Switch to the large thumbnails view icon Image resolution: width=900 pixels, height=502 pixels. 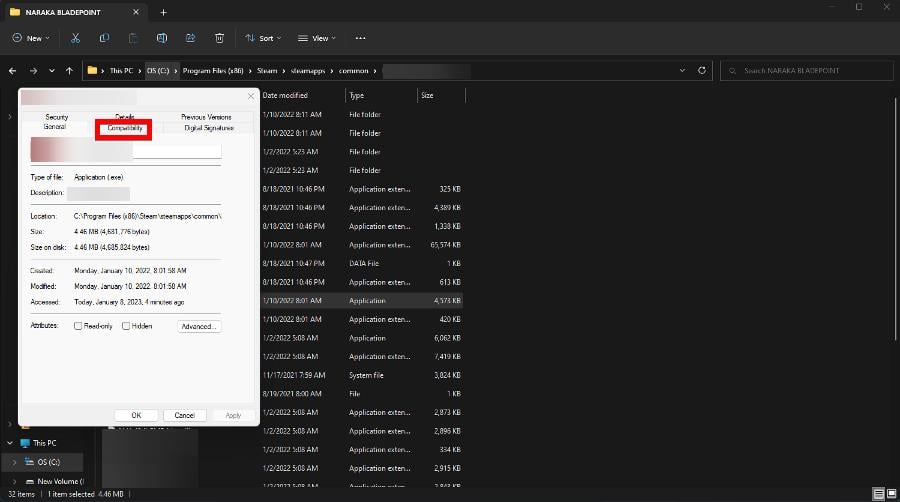tap(891, 494)
